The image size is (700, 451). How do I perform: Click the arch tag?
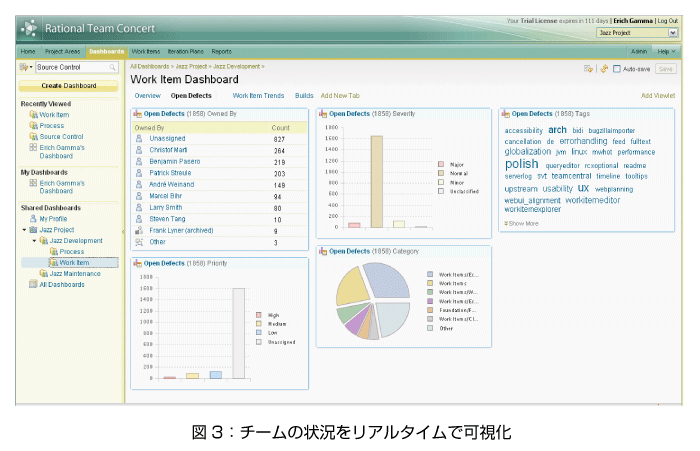coord(557,129)
